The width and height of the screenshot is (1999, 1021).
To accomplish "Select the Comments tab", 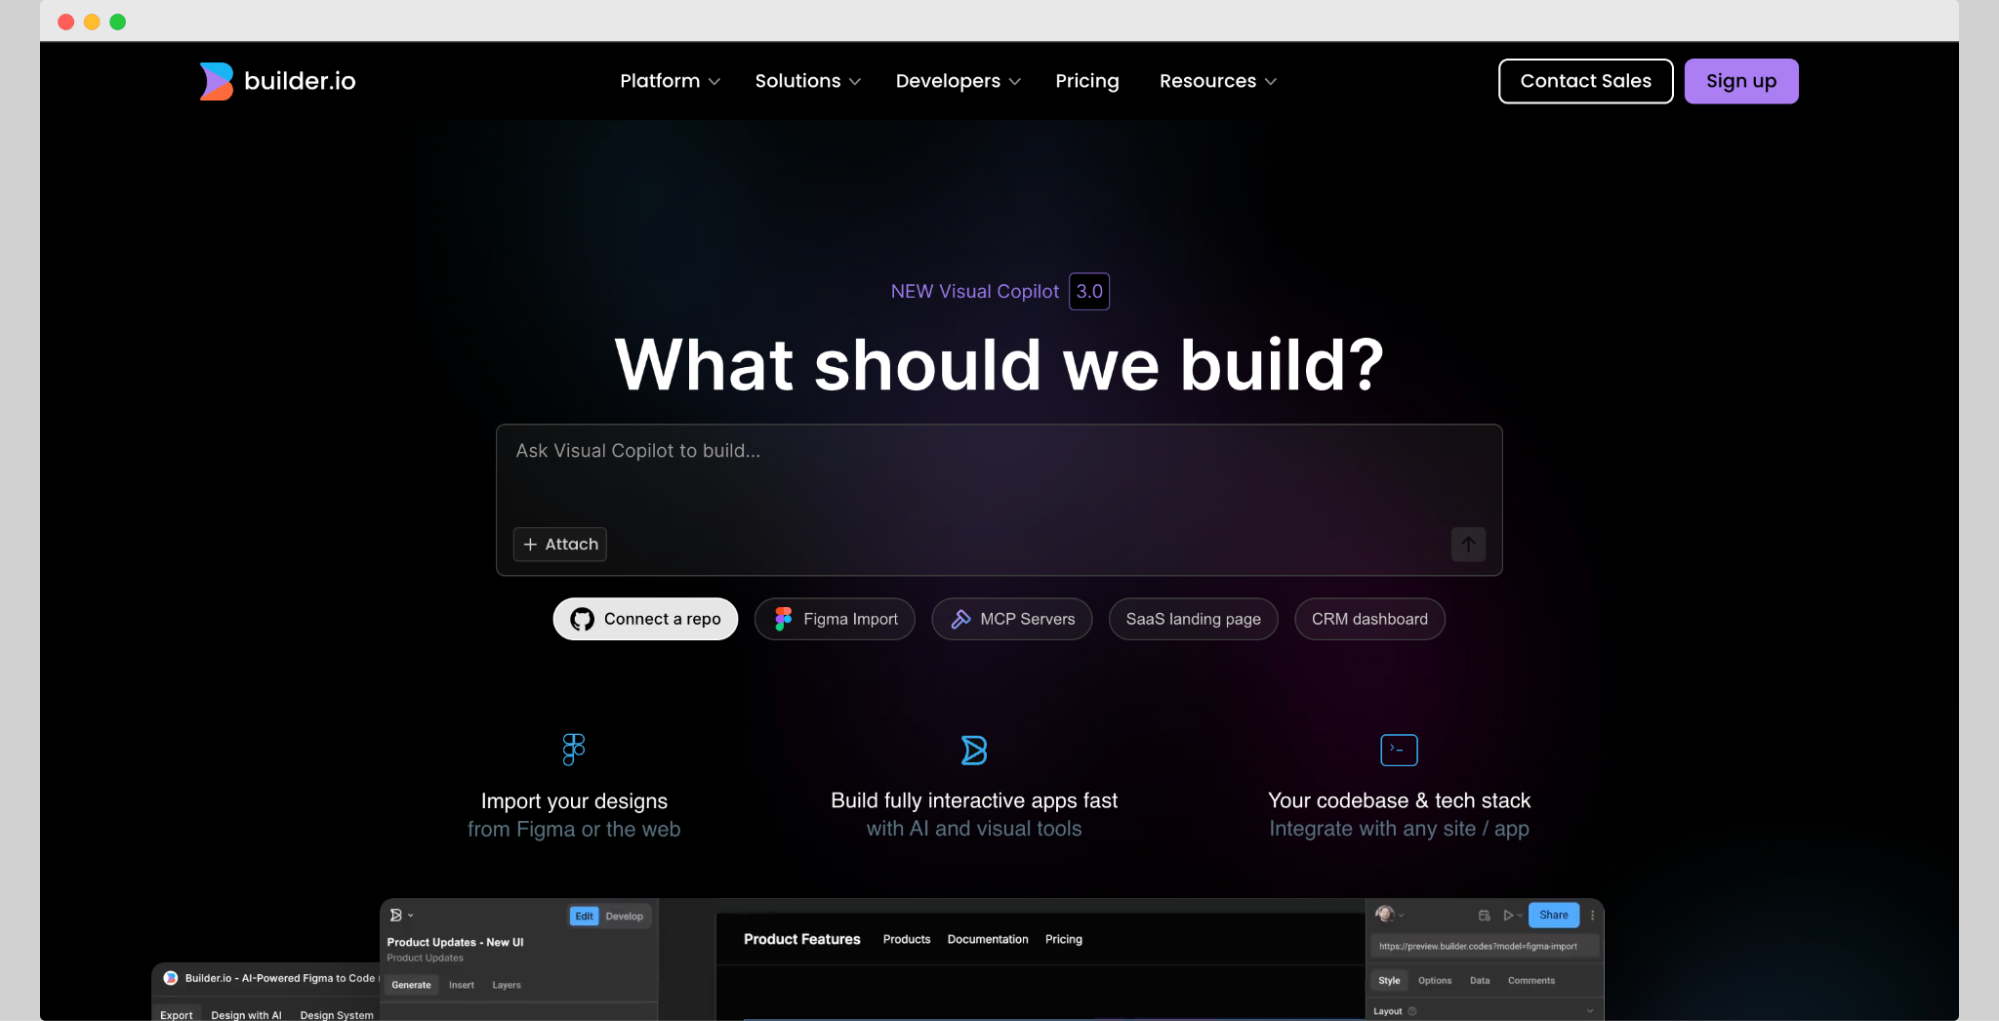I will pyautogui.click(x=1531, y=980).
